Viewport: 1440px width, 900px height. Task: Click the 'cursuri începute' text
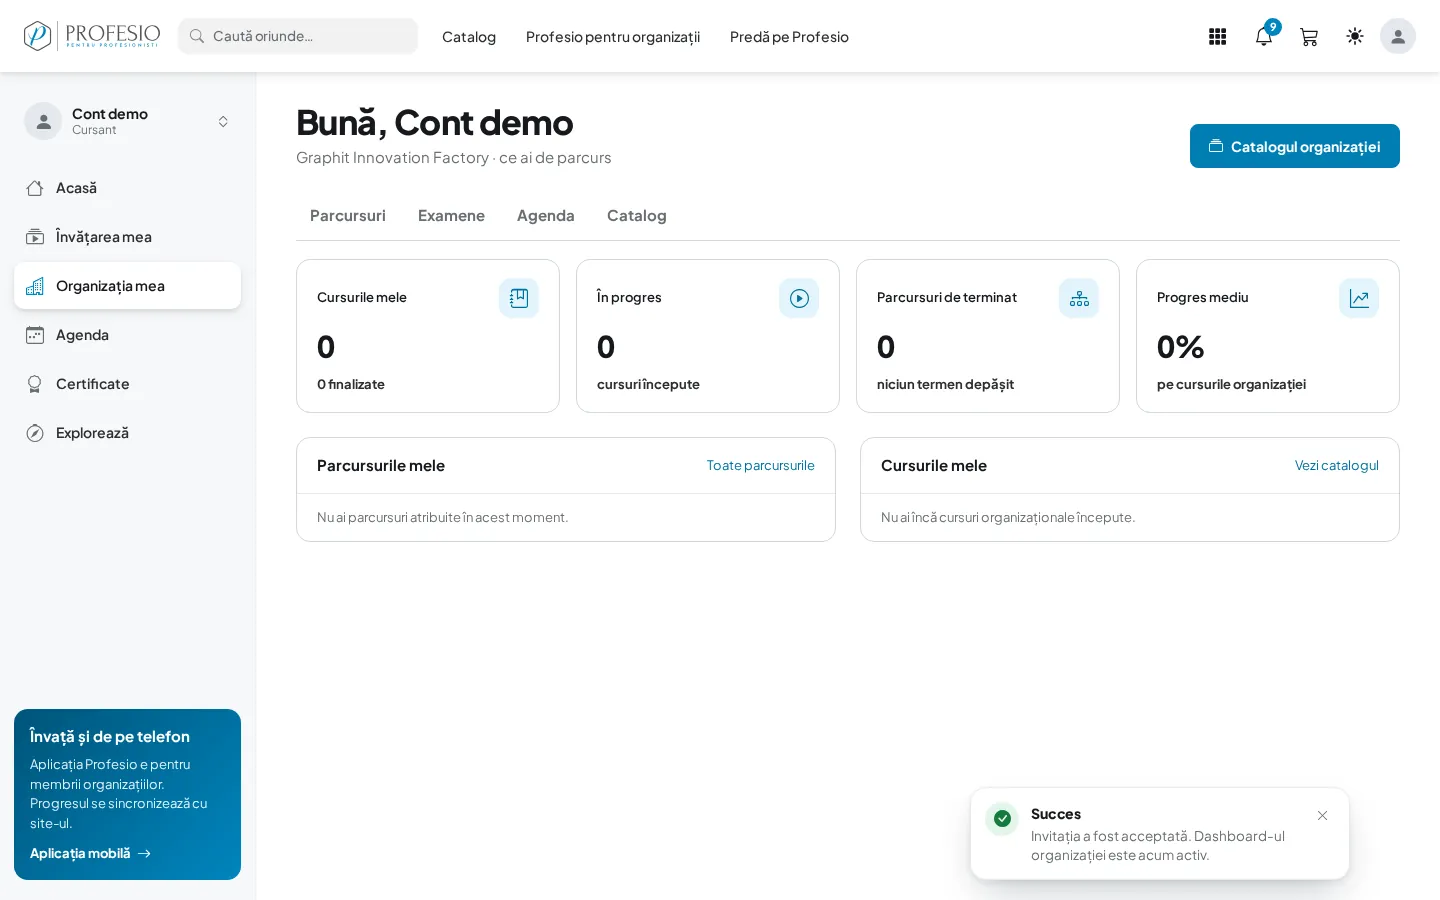[x=648, y=384]
